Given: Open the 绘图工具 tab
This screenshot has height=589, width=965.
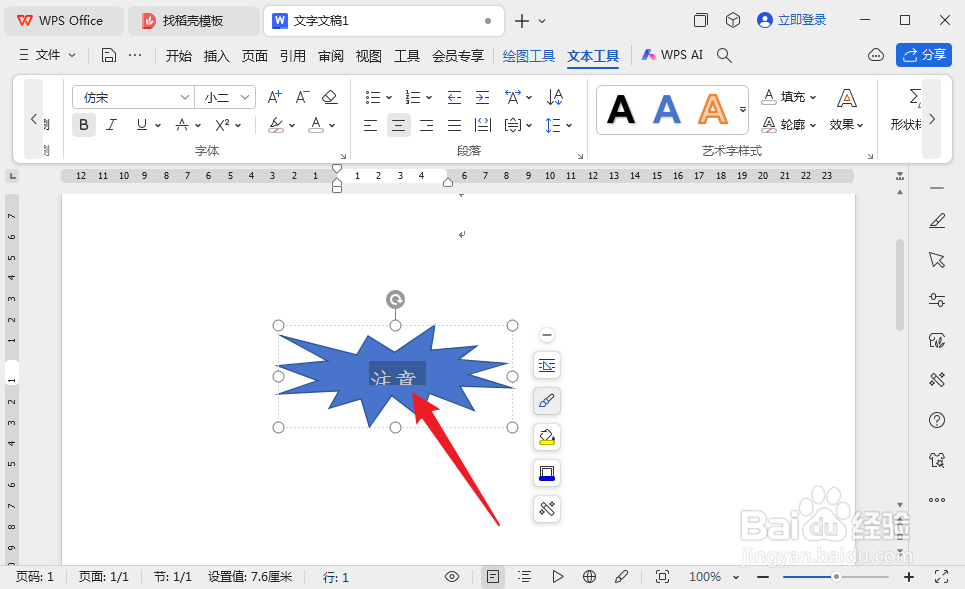Looking at the screenshot, I should [529, 56].
